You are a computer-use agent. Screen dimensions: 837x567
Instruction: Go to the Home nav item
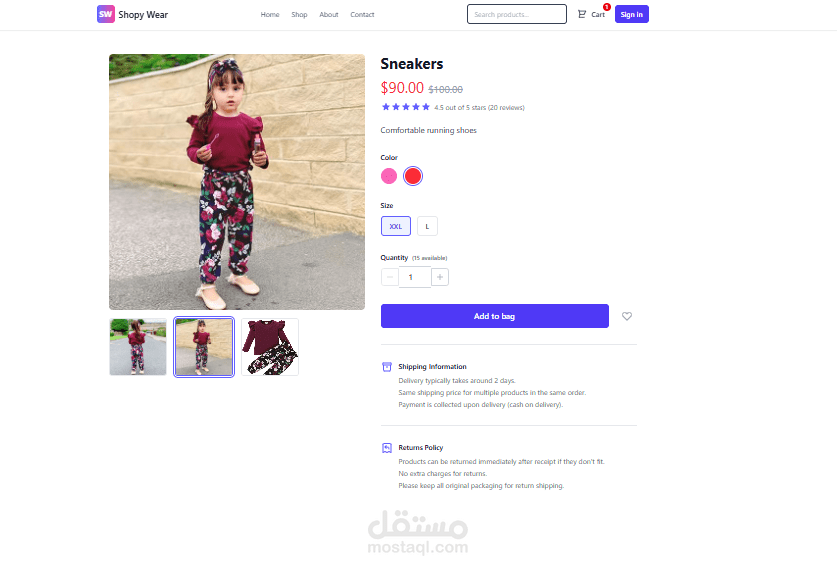pos(270,14)
